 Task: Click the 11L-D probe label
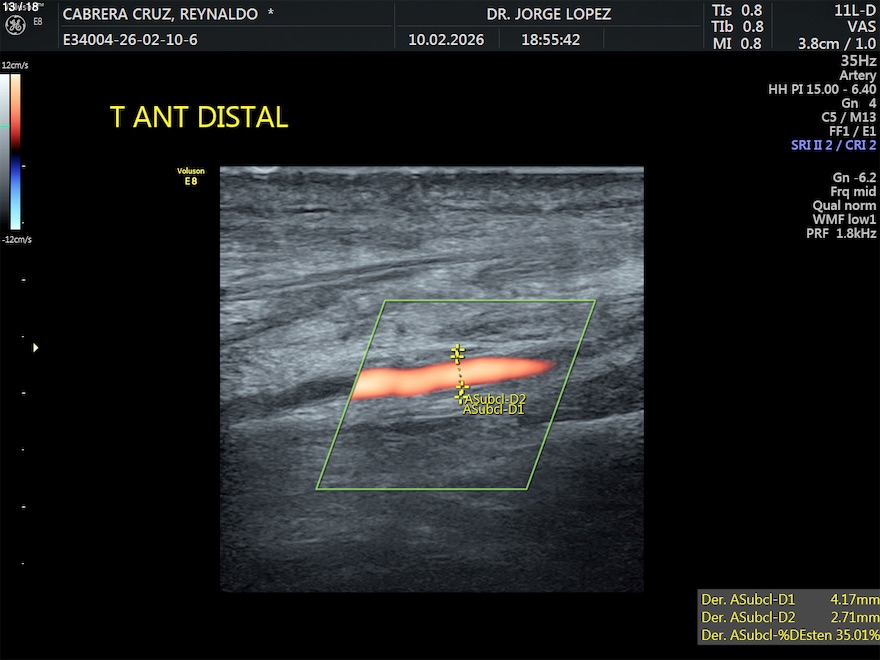tap(854, 11)
